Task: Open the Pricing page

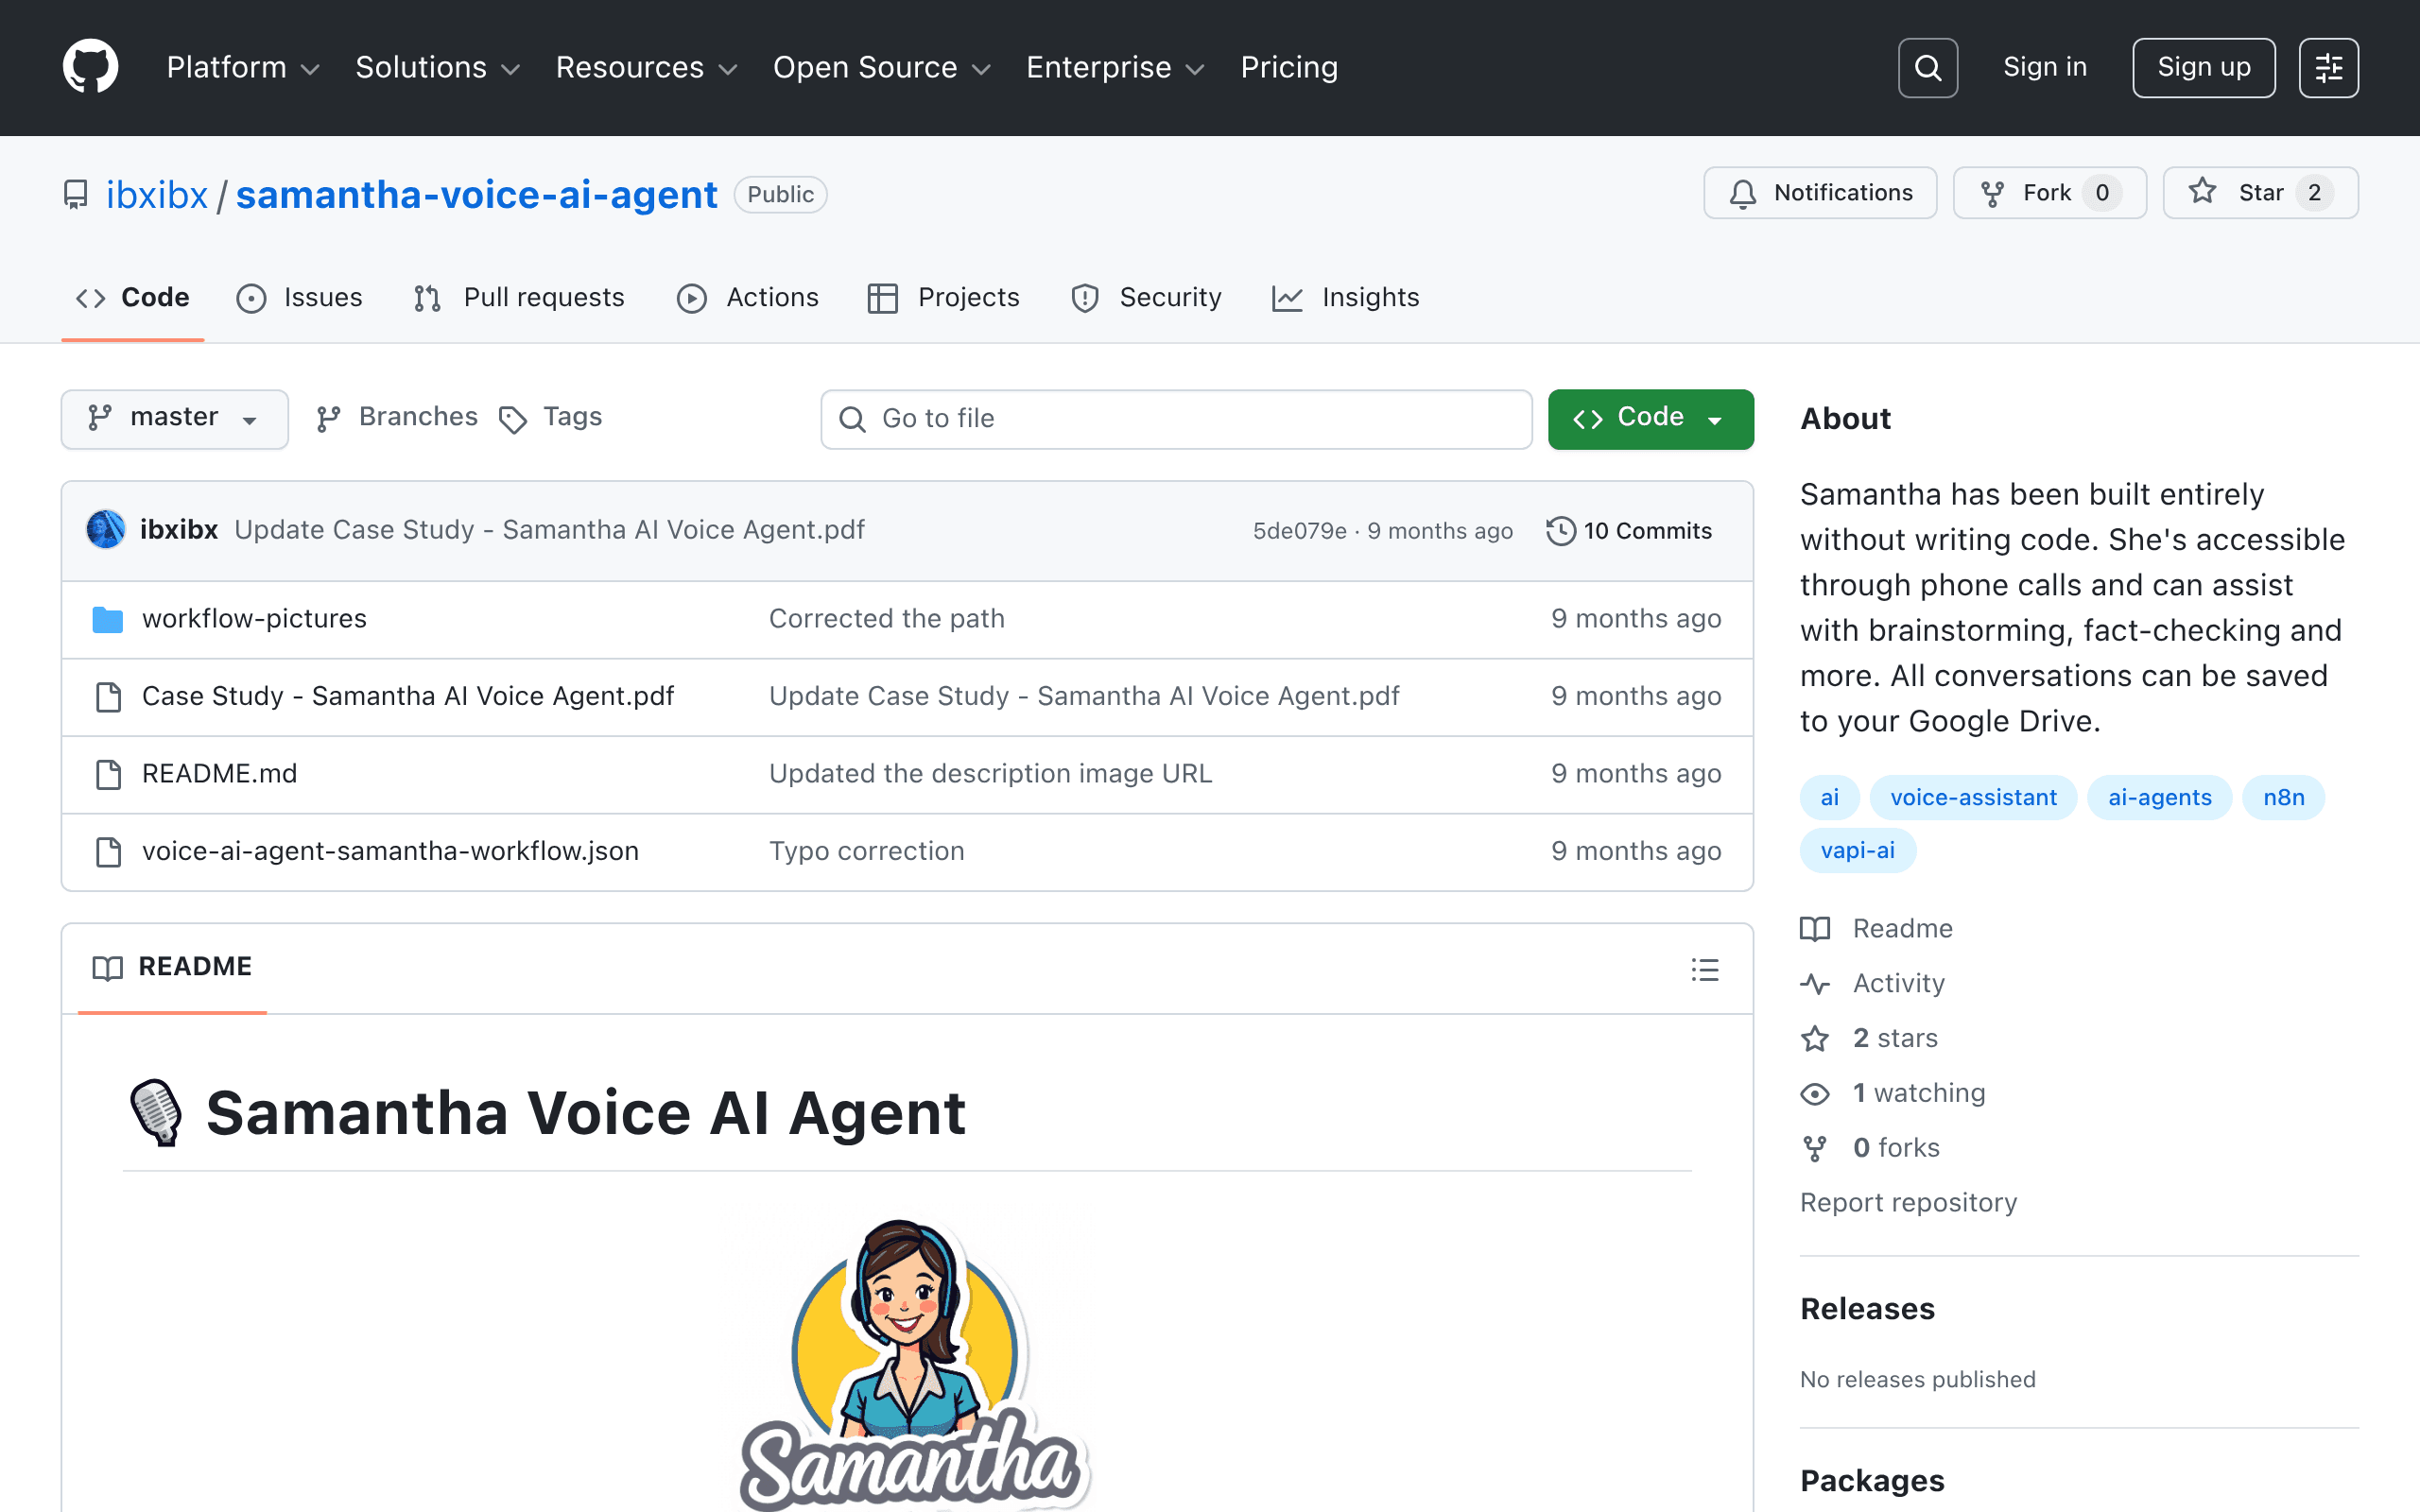Action: [1289, 68]
